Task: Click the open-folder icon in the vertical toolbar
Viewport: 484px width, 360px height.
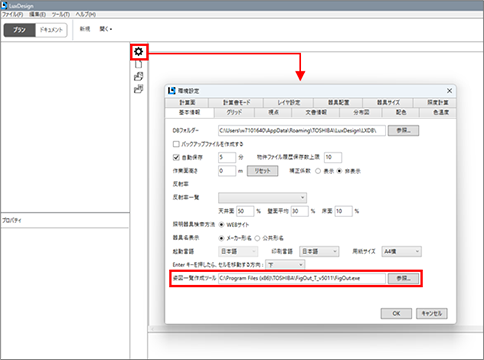Action: coord(138,76)
